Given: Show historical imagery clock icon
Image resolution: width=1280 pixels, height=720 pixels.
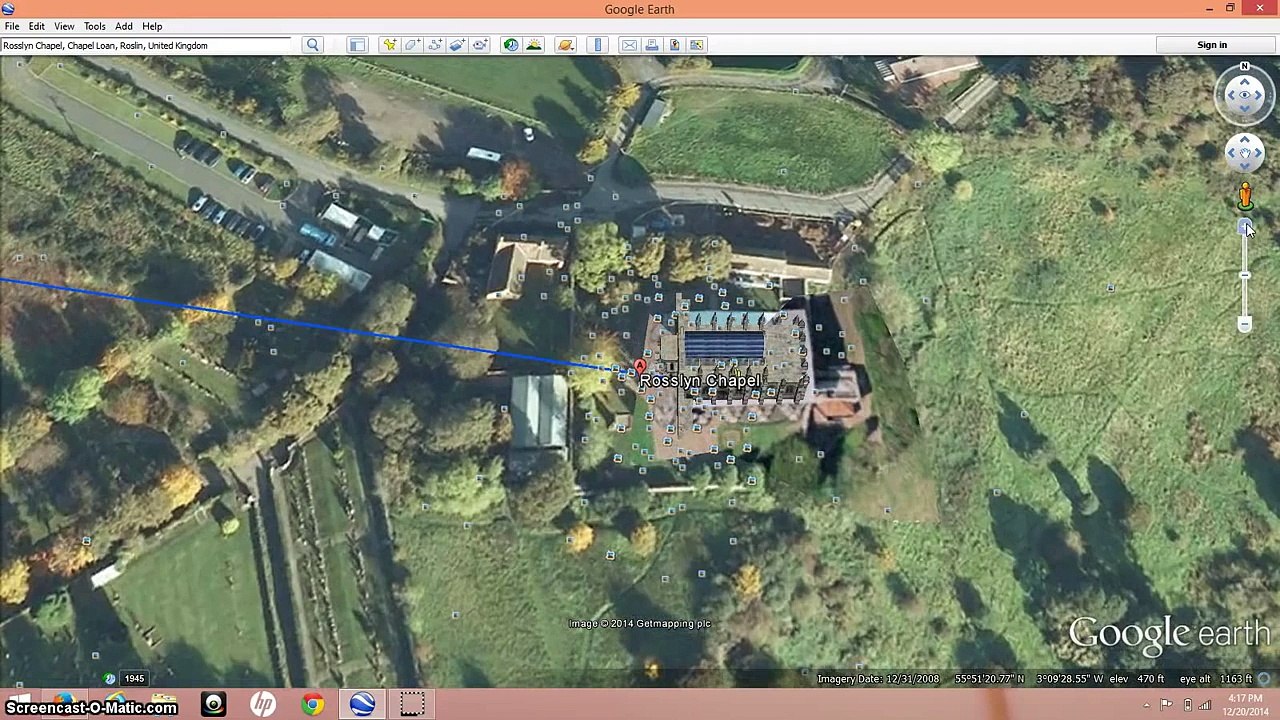Looking at the screenshot, I should pos(511,45).
